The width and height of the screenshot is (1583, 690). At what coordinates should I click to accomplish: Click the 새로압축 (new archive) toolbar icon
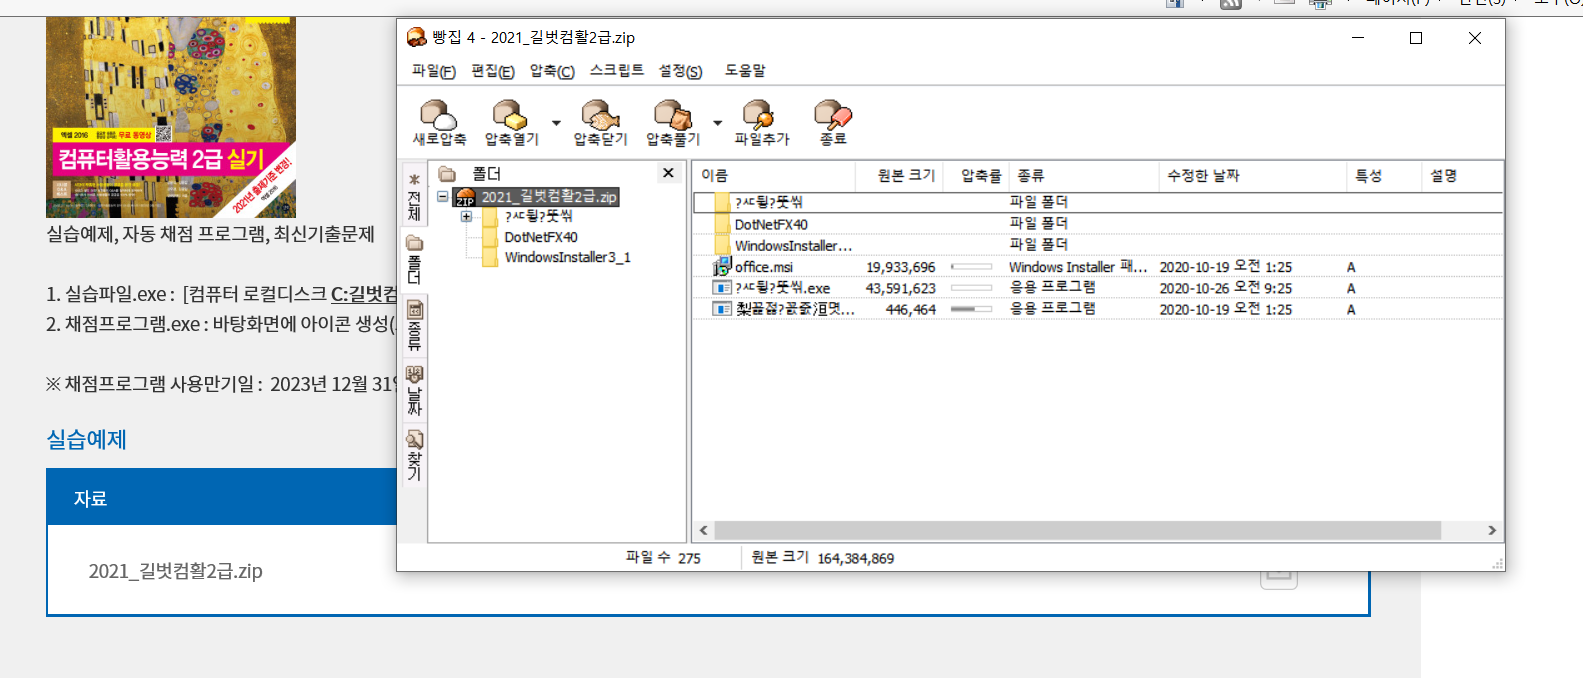[x=438, y=116]
